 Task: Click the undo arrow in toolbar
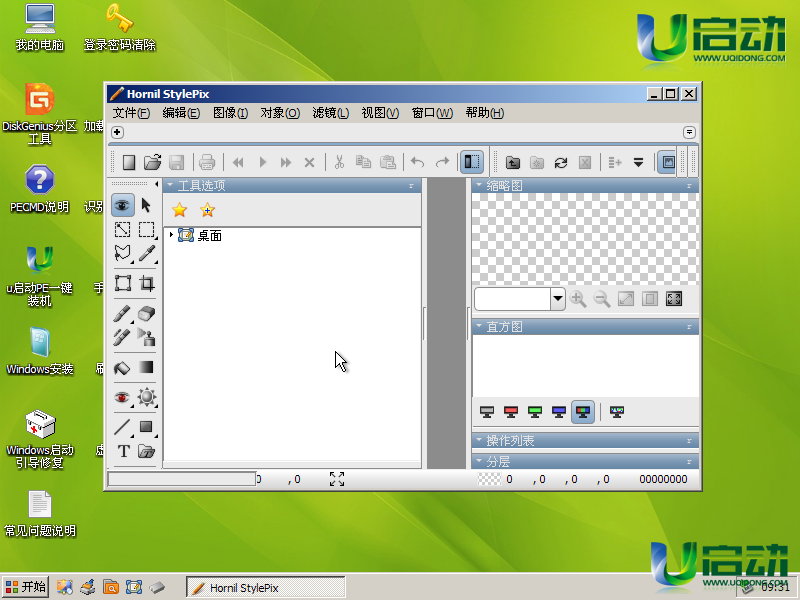[x=417, y=162]
